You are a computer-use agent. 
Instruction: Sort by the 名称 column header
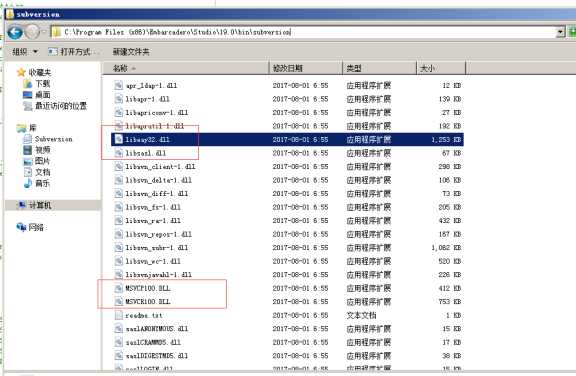[186, 68]
